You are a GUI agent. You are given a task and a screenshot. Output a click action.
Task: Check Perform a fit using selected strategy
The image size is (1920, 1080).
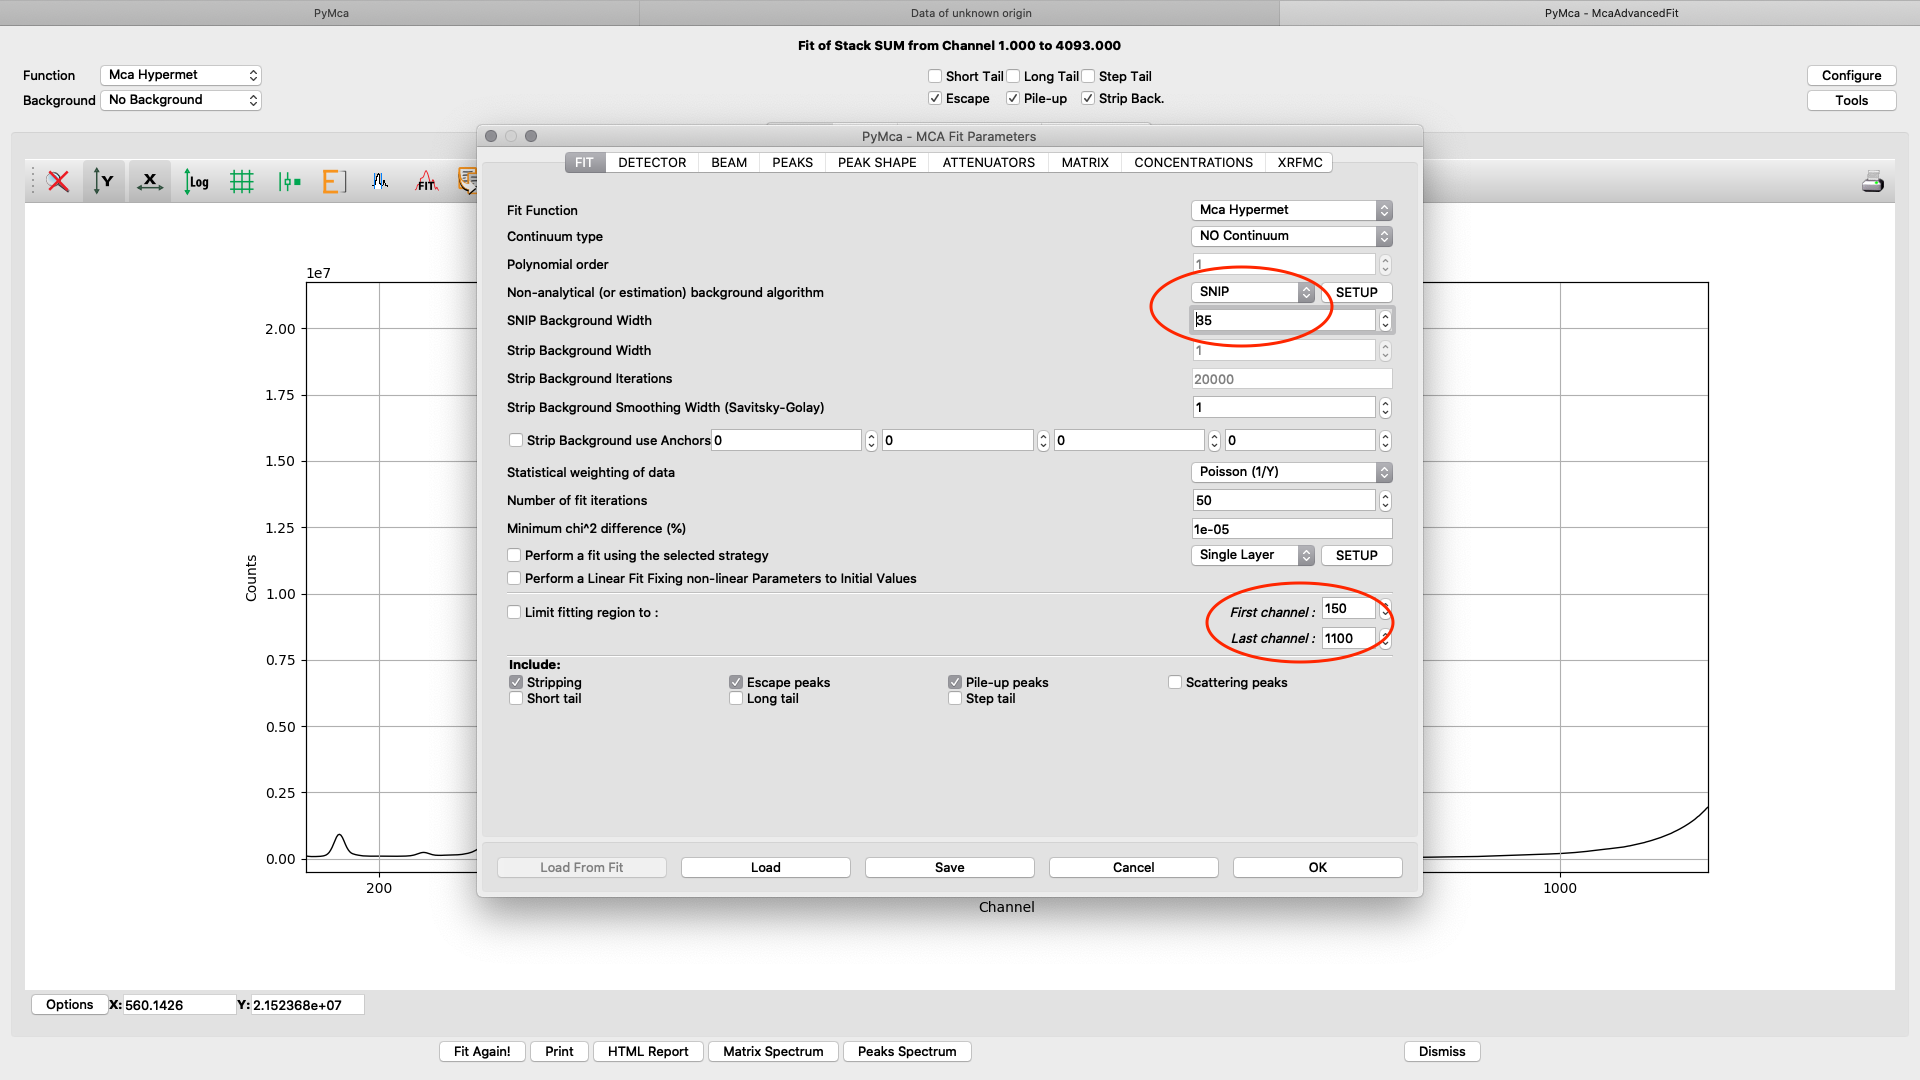(514, 555)
